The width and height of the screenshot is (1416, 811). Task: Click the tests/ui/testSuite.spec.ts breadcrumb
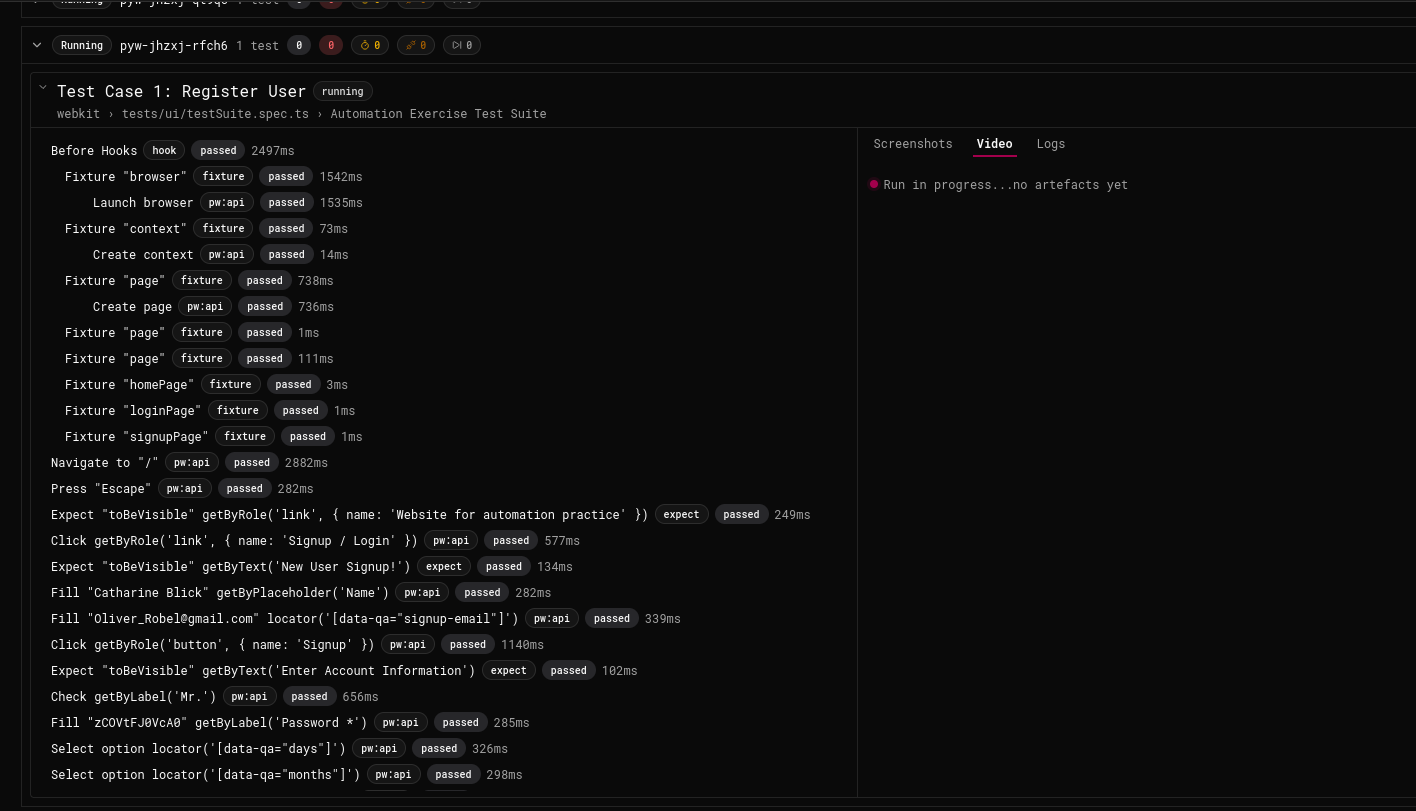coord(216,114)
